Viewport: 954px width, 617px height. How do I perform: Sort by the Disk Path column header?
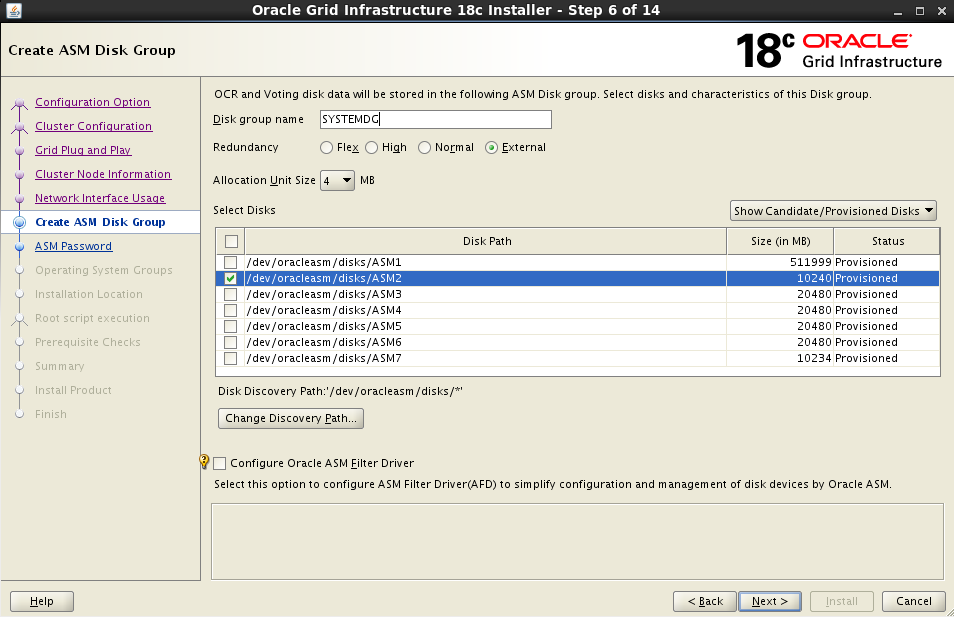[486, 242]
